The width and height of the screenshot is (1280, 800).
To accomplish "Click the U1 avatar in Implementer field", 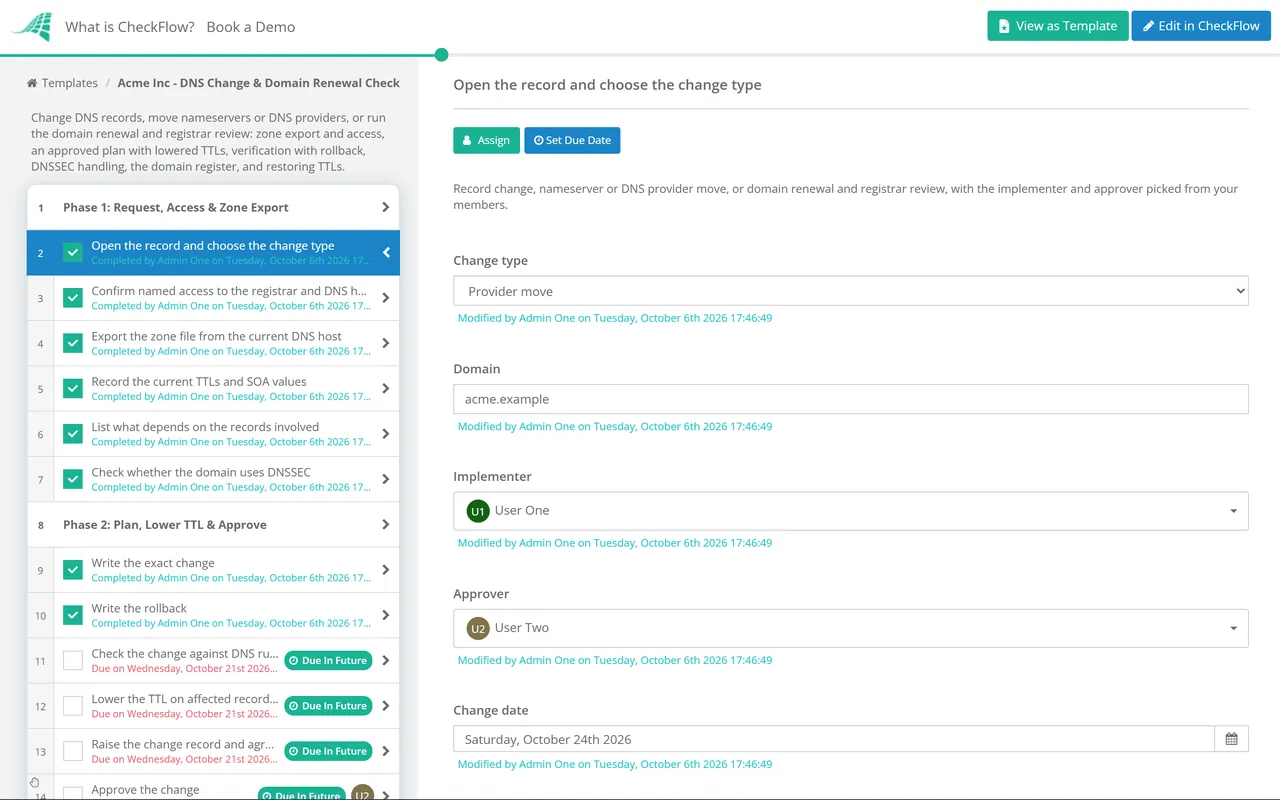I will coord(478,511).
